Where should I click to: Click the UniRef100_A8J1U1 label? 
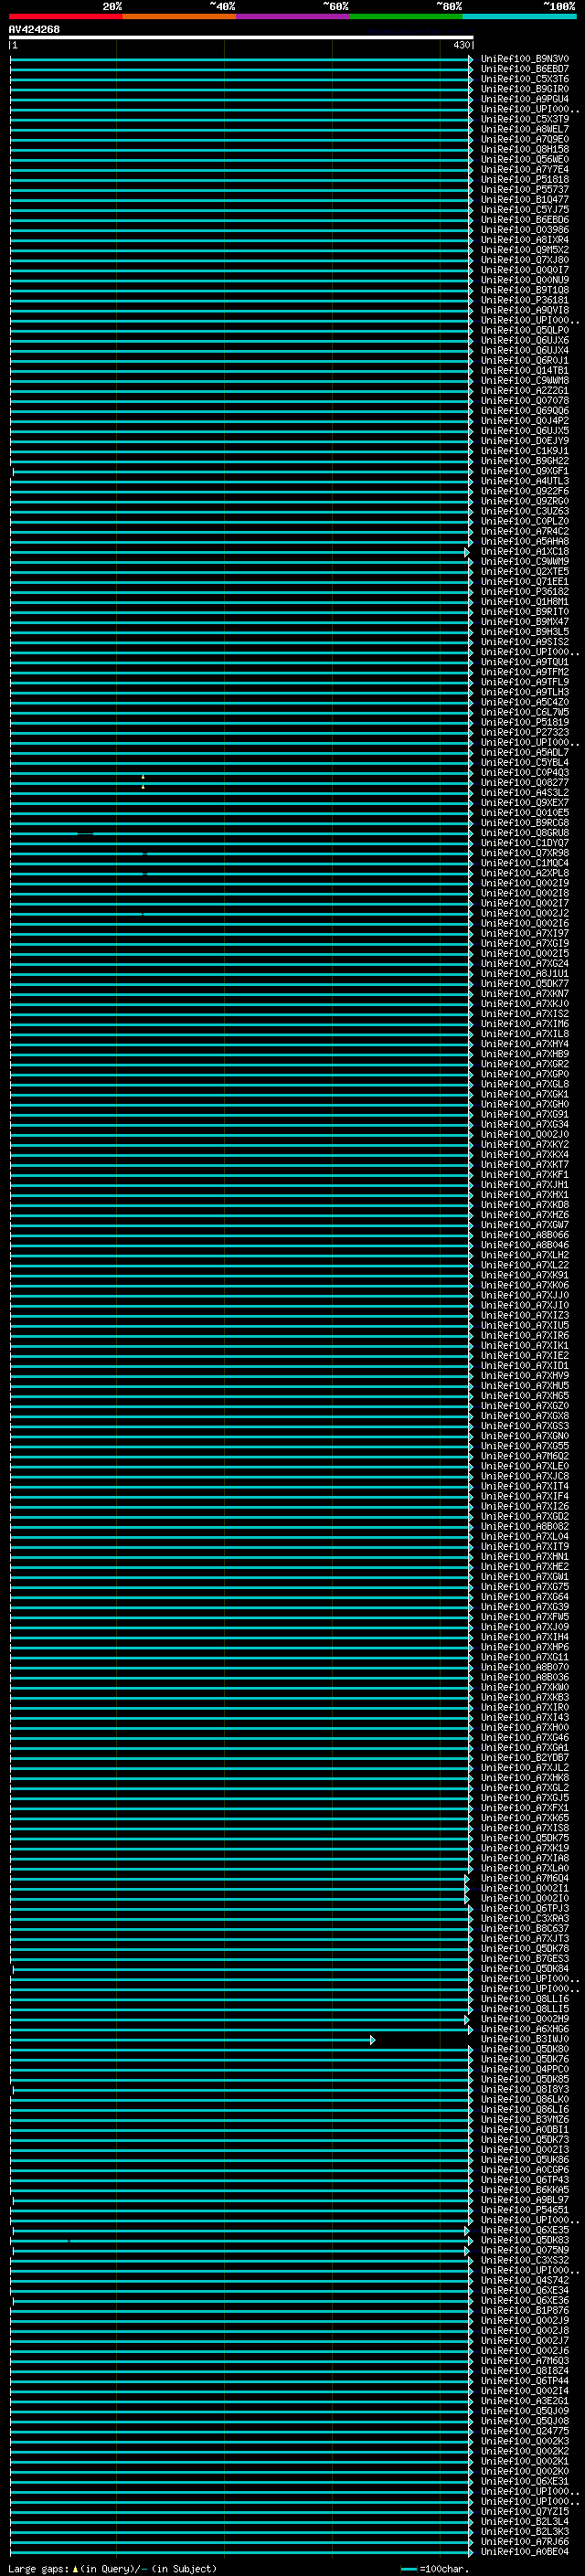pos(525,973)
